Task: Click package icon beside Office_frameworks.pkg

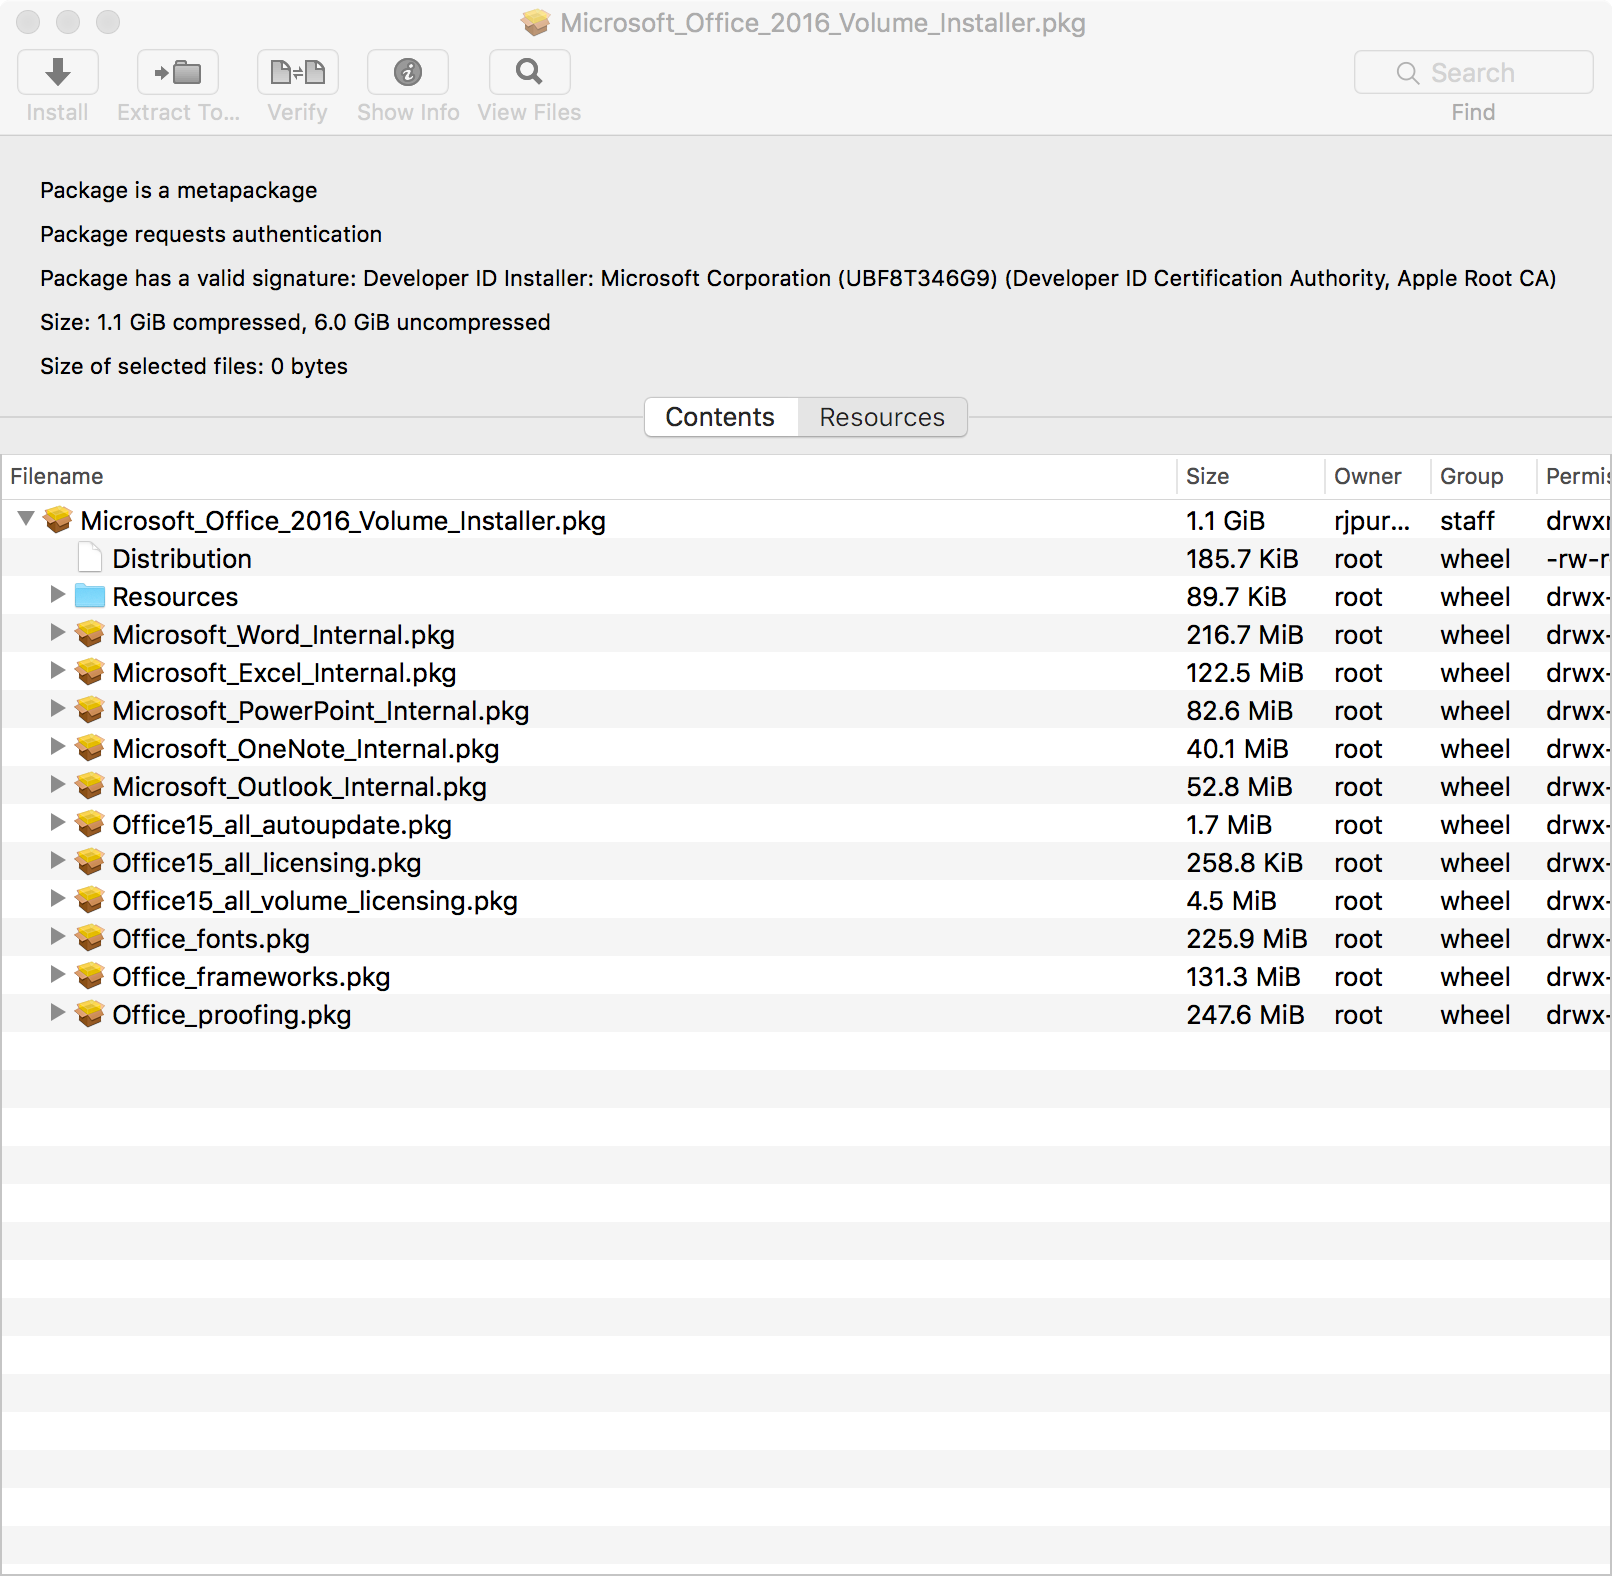Action: tap(90, 976)
